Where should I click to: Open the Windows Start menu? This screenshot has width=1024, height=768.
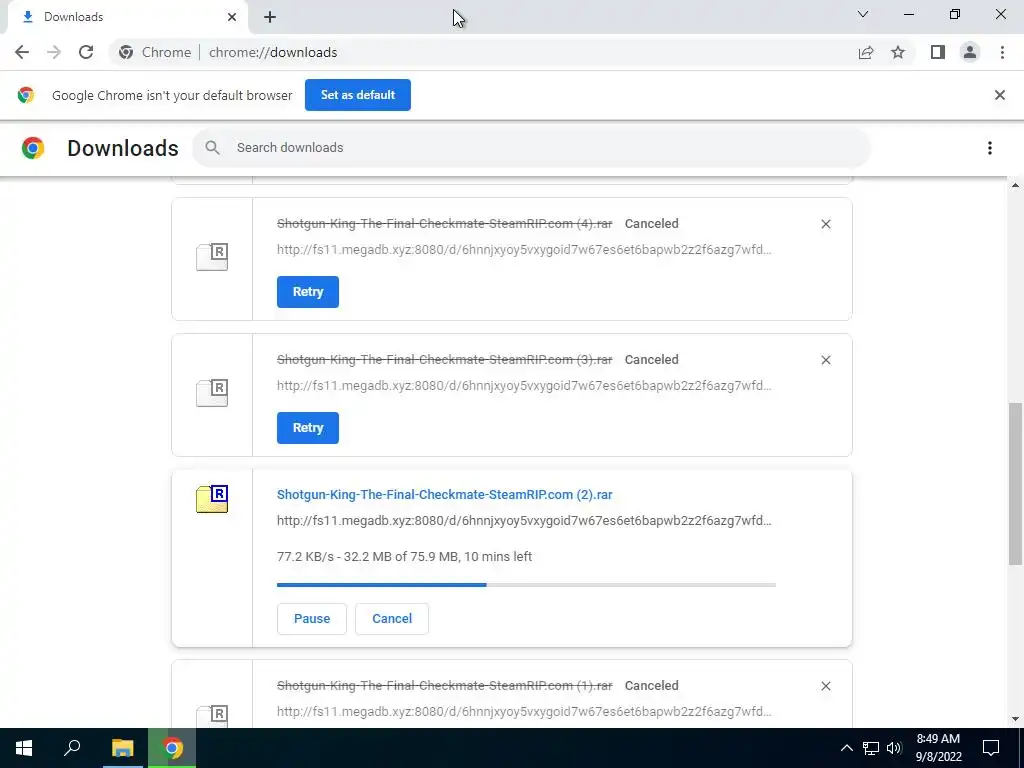tap(24, 748)
